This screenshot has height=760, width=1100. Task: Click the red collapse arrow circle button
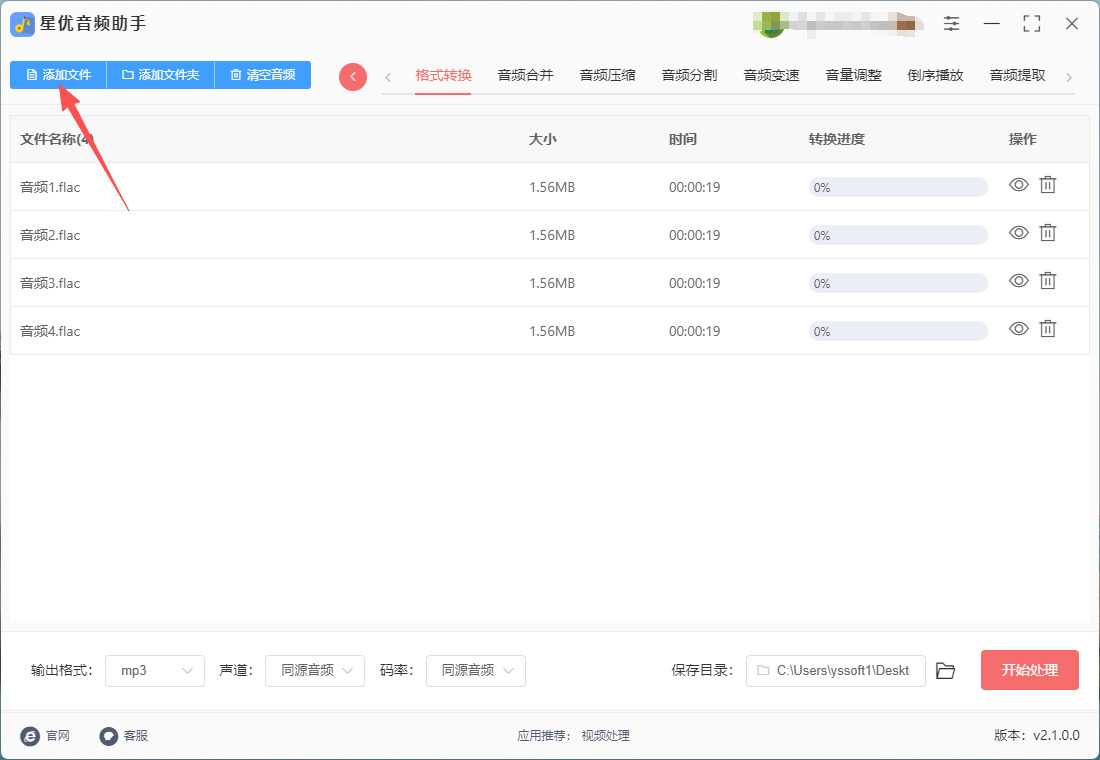point(353,76)
